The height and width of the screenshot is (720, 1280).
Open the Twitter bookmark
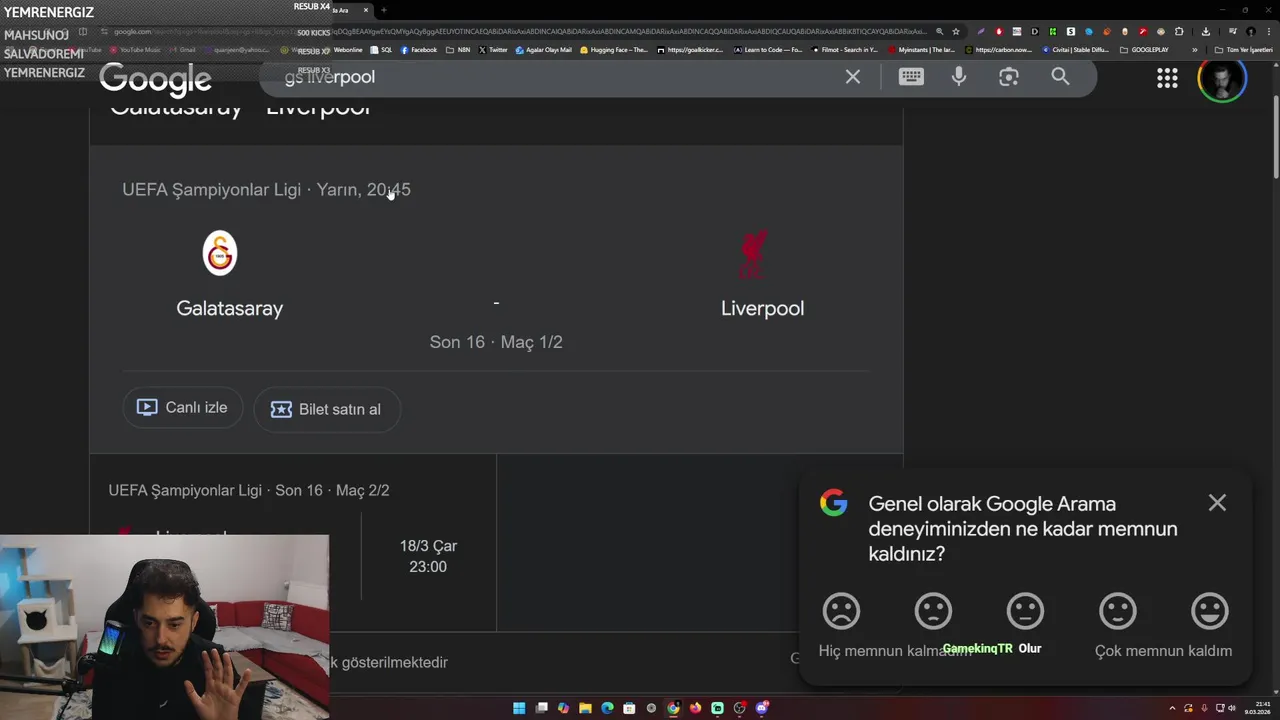pyautogui.click(x=493, y=49)
